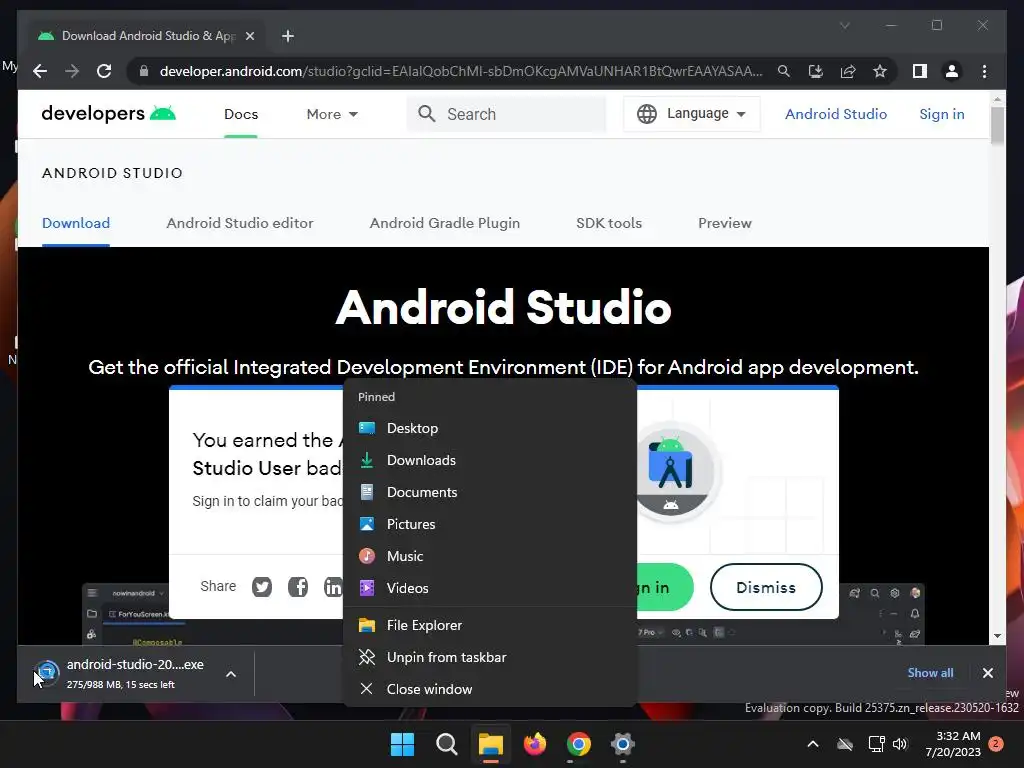Screen dimensions: 1024x768
Task: Dismiss the badge dialog
Action: coord(766,587)
